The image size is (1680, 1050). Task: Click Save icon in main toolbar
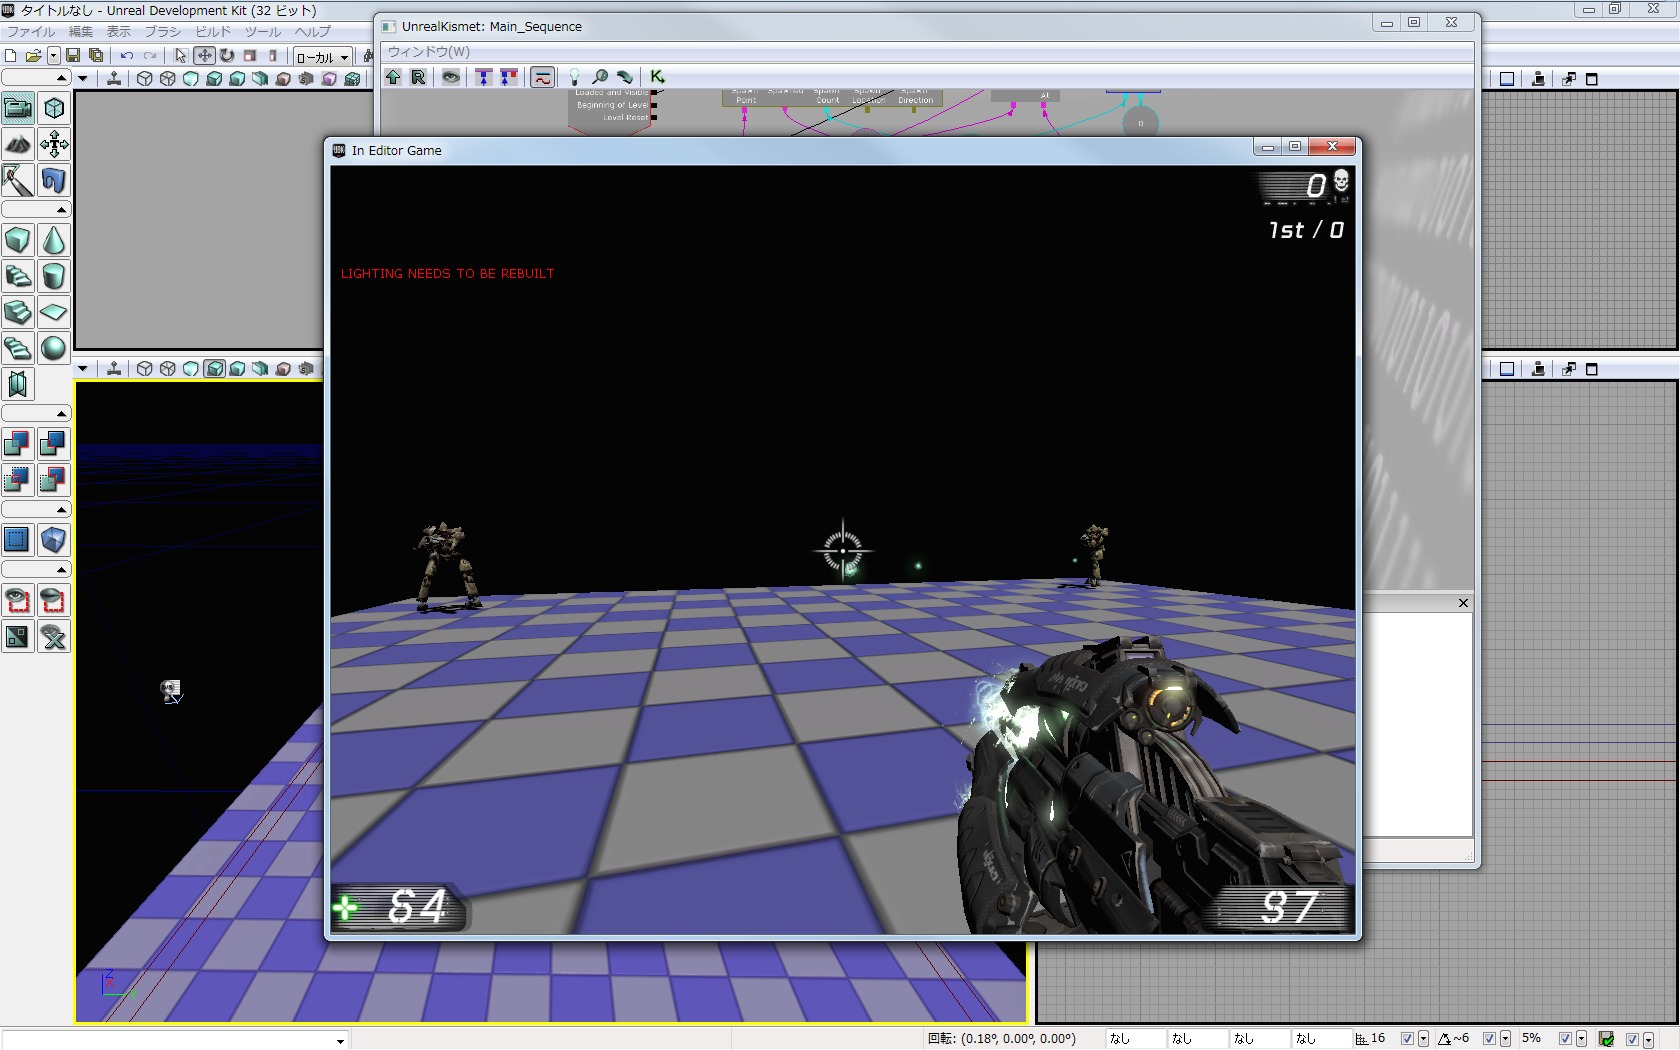coord(73,56)
